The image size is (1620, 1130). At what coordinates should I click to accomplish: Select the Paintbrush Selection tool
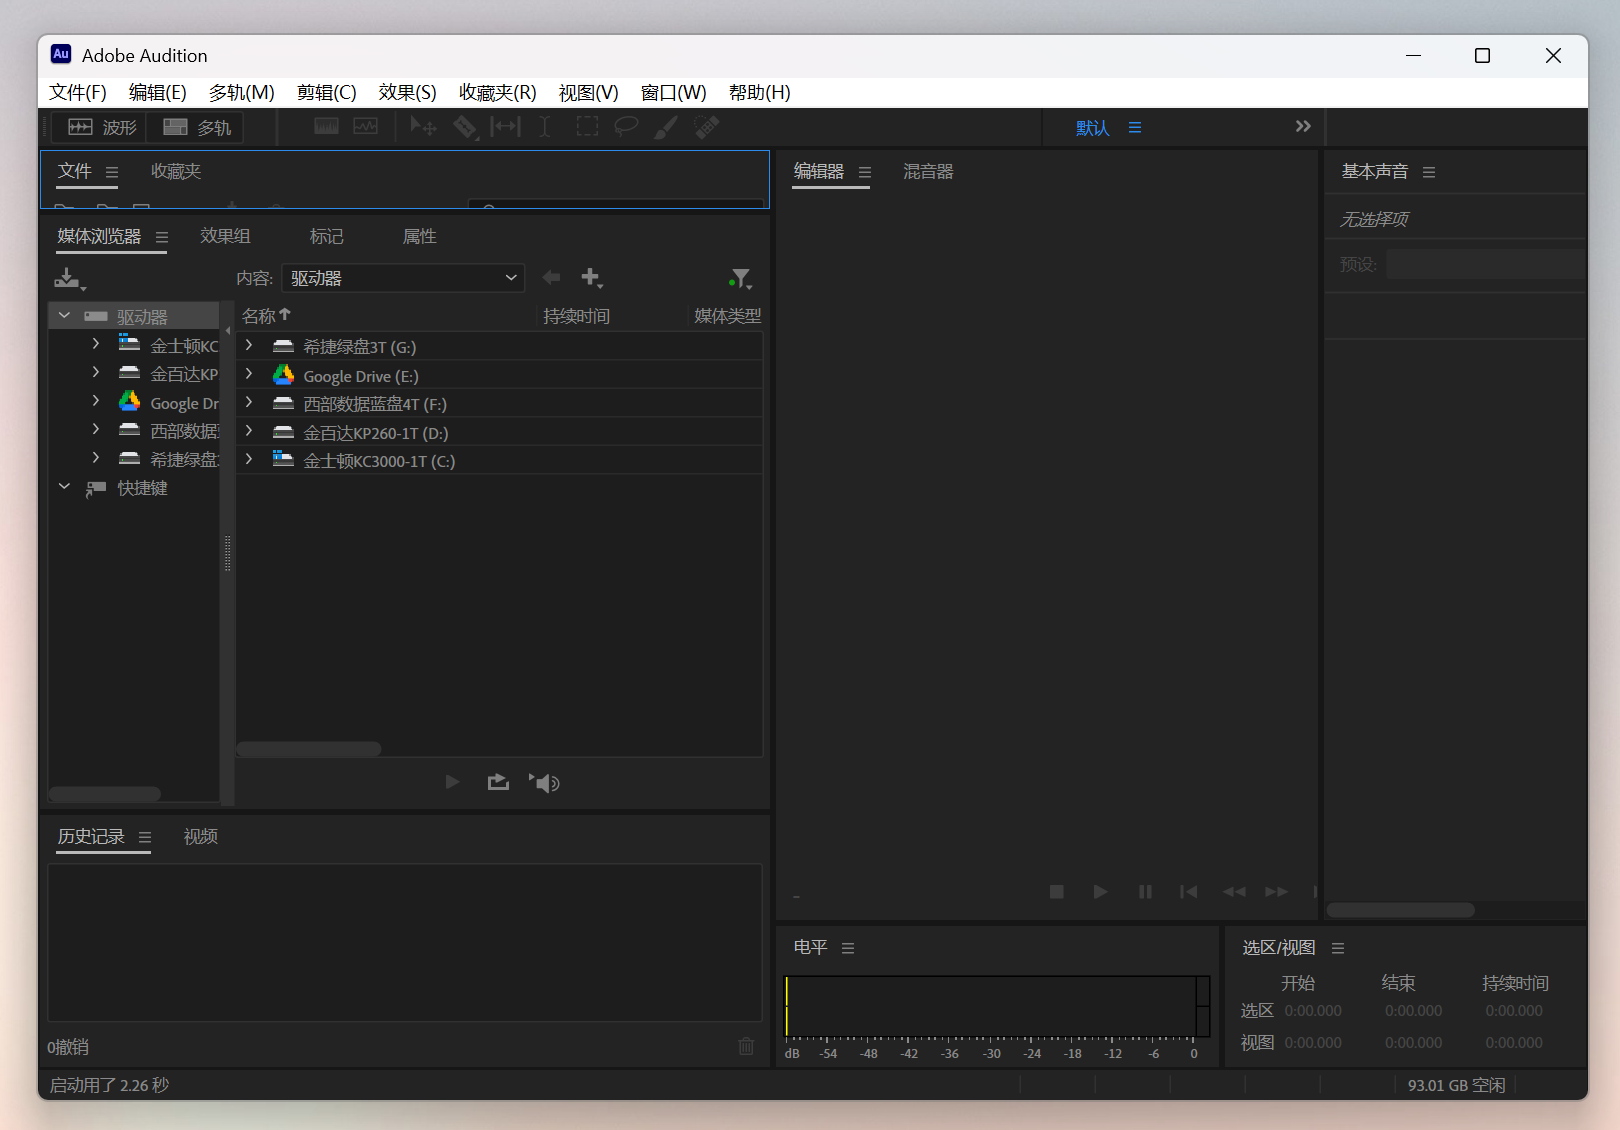pyautogui.click(x=666, y=126)
